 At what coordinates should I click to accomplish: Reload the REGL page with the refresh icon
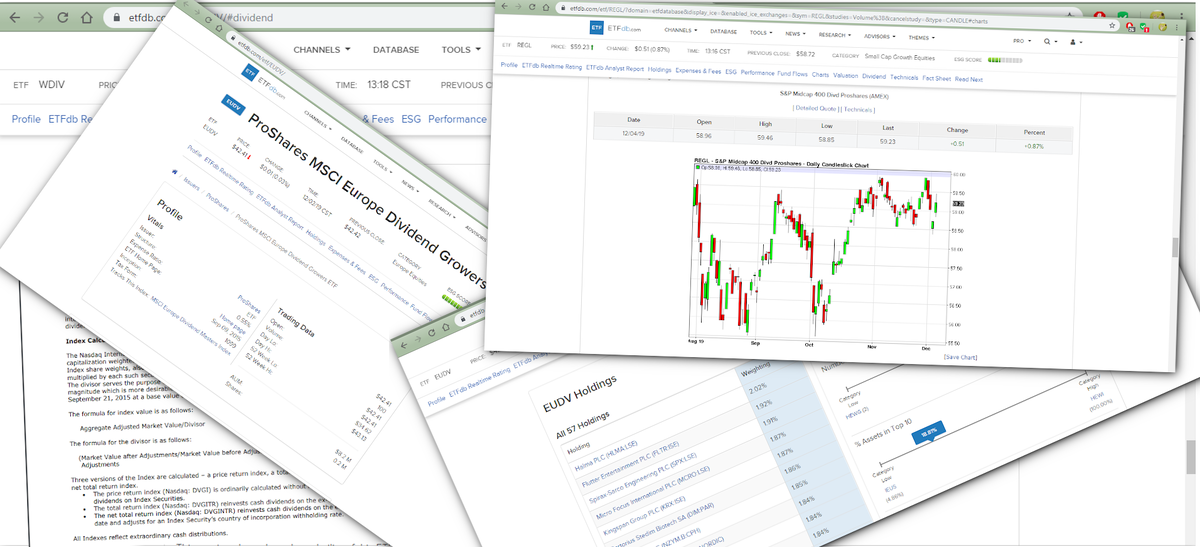point(532,7)
